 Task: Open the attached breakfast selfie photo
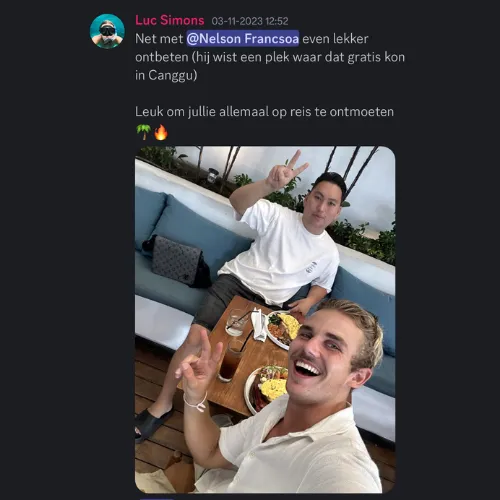pyautogui.click(x=265, y=319)
